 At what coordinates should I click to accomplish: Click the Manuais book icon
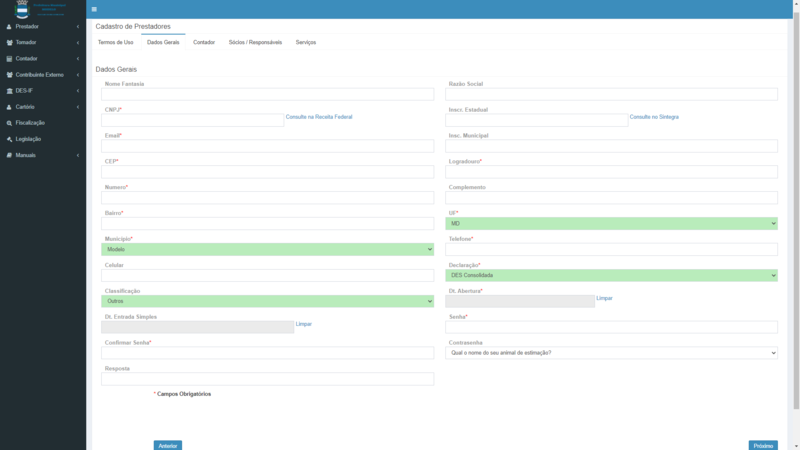(9, 155)
